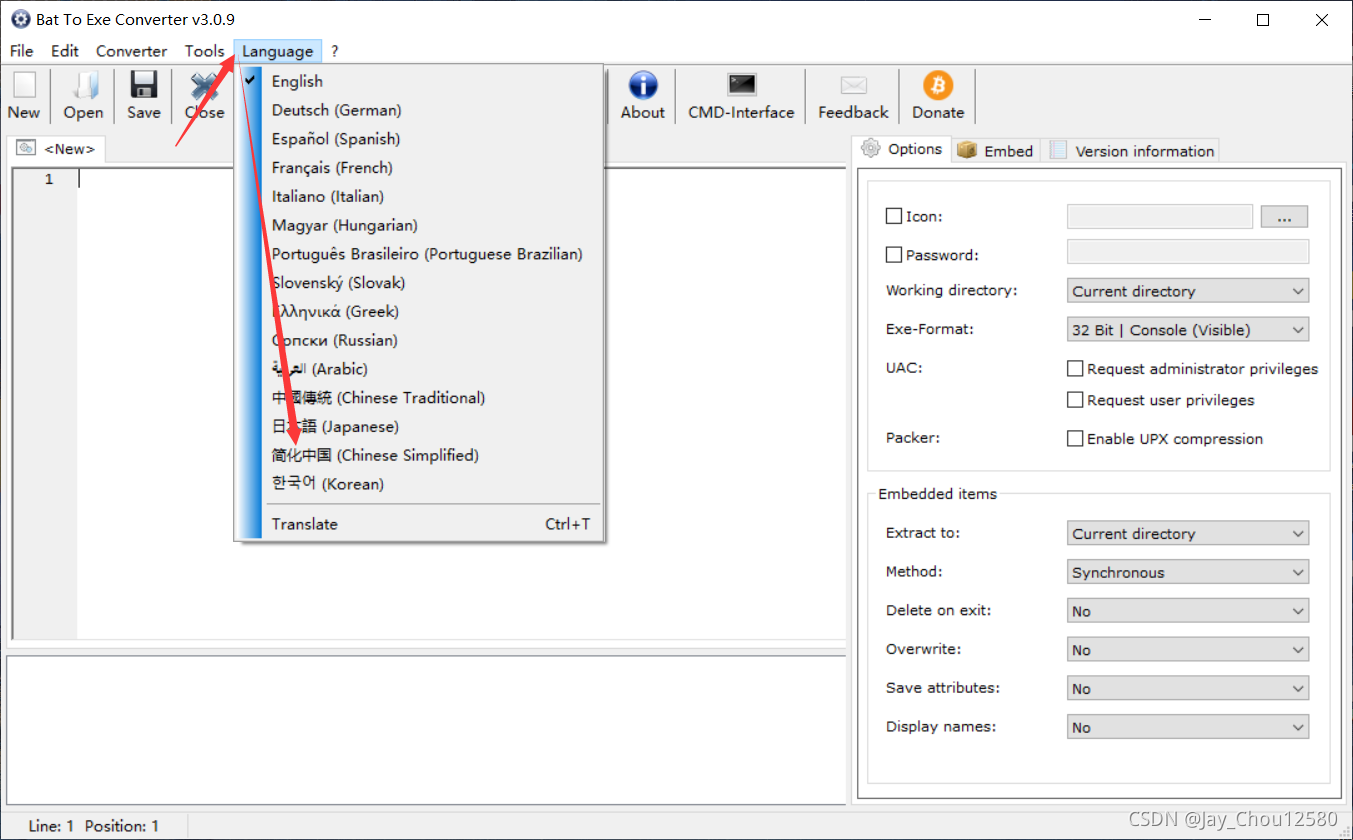
Task: Click the lower output log pane
Action: (426, 728)
